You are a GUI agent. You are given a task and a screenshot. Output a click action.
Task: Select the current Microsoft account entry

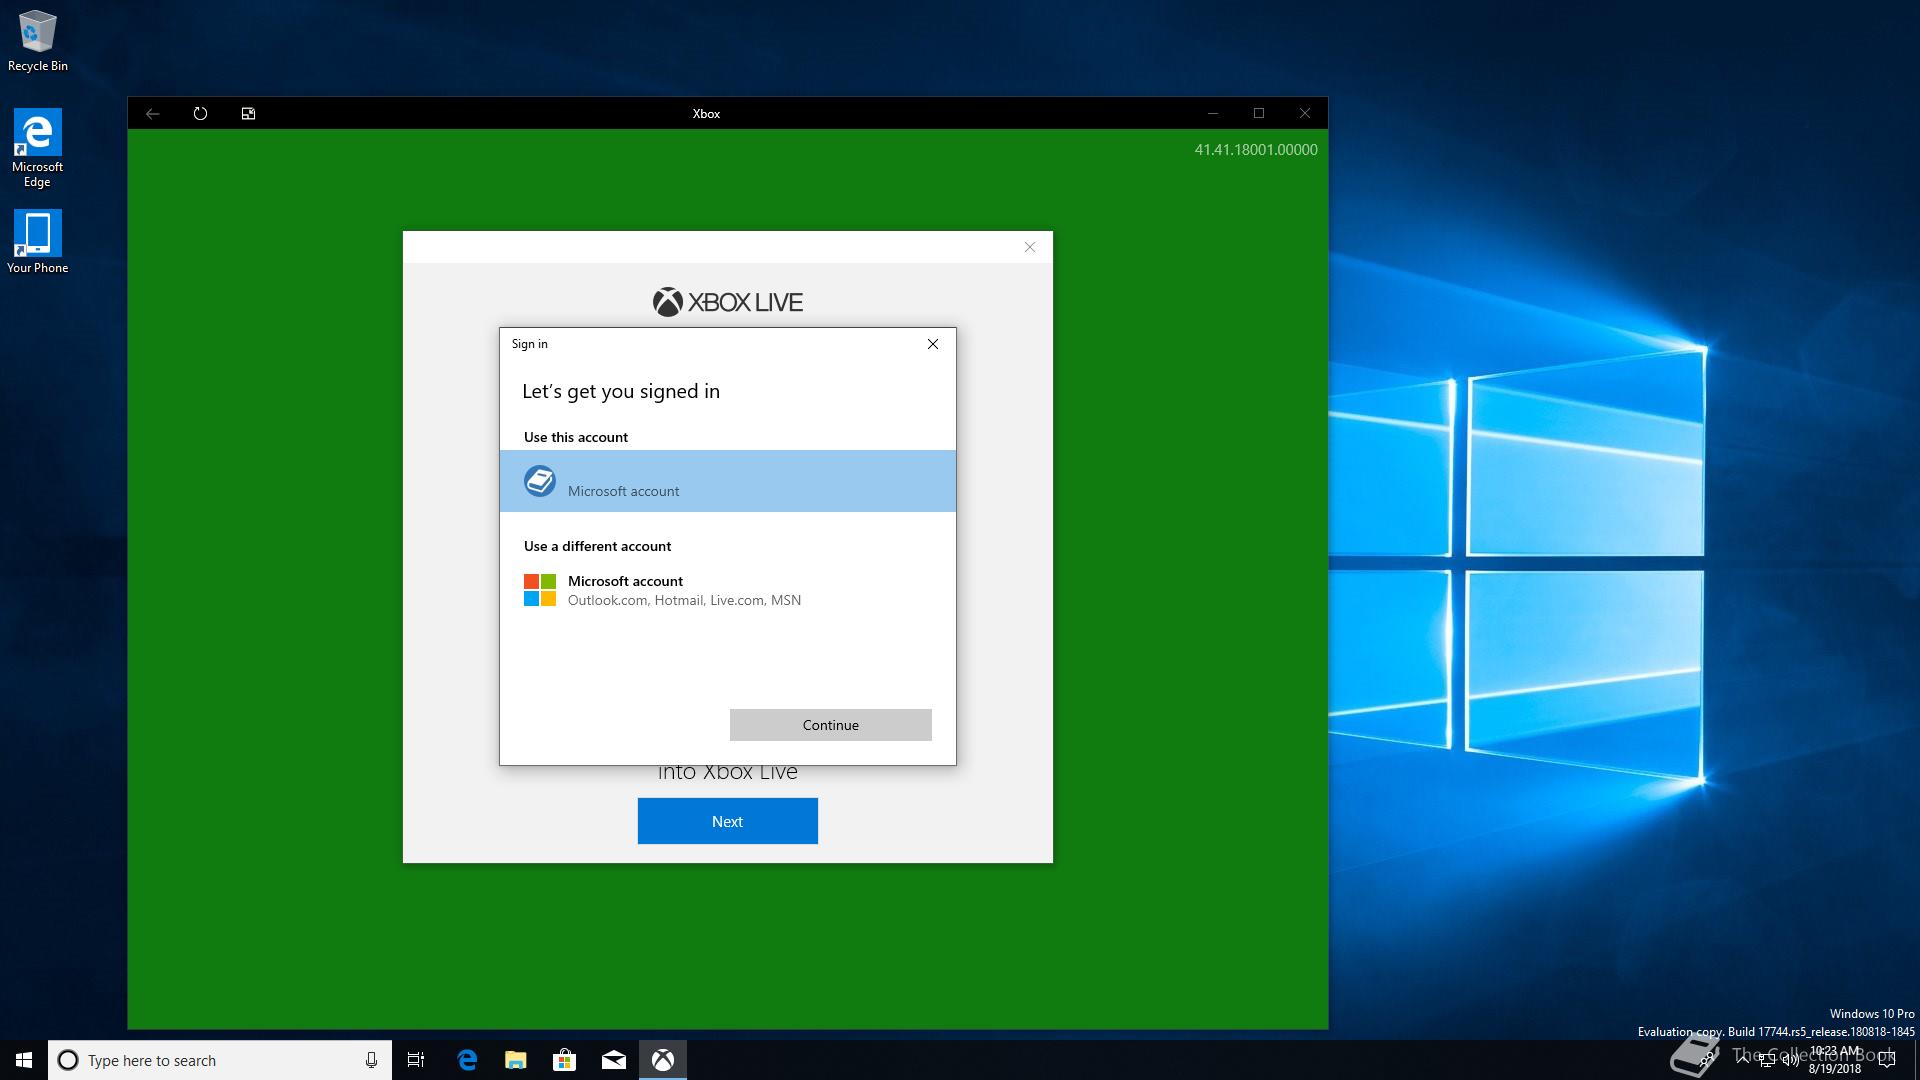pyautogui.click(x=728, y=481)
